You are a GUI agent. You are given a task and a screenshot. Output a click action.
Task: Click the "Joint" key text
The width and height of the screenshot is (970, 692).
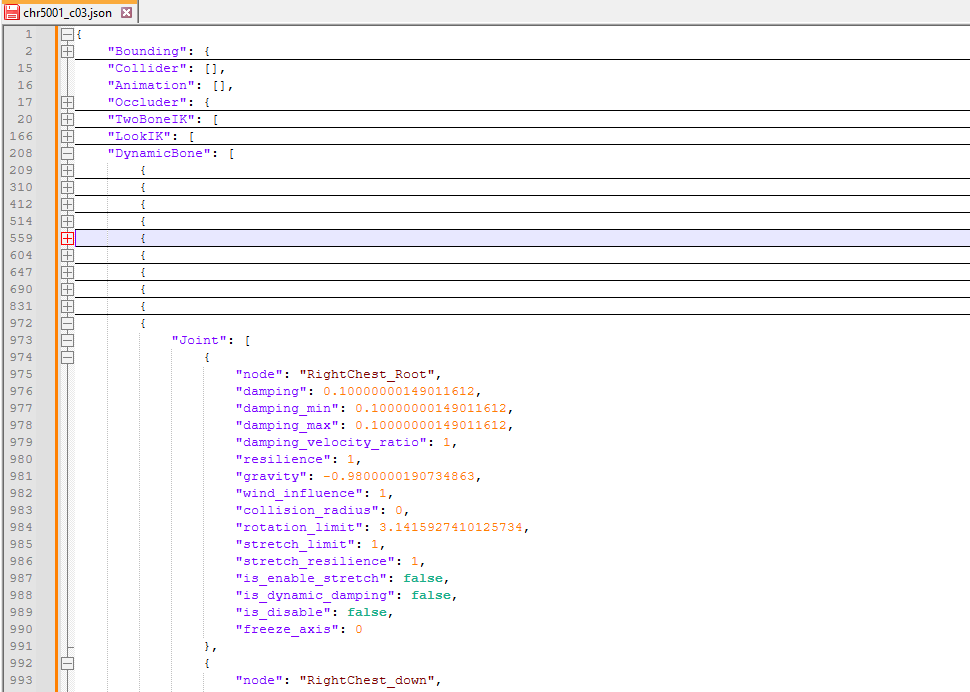click(x=199, y=340)
